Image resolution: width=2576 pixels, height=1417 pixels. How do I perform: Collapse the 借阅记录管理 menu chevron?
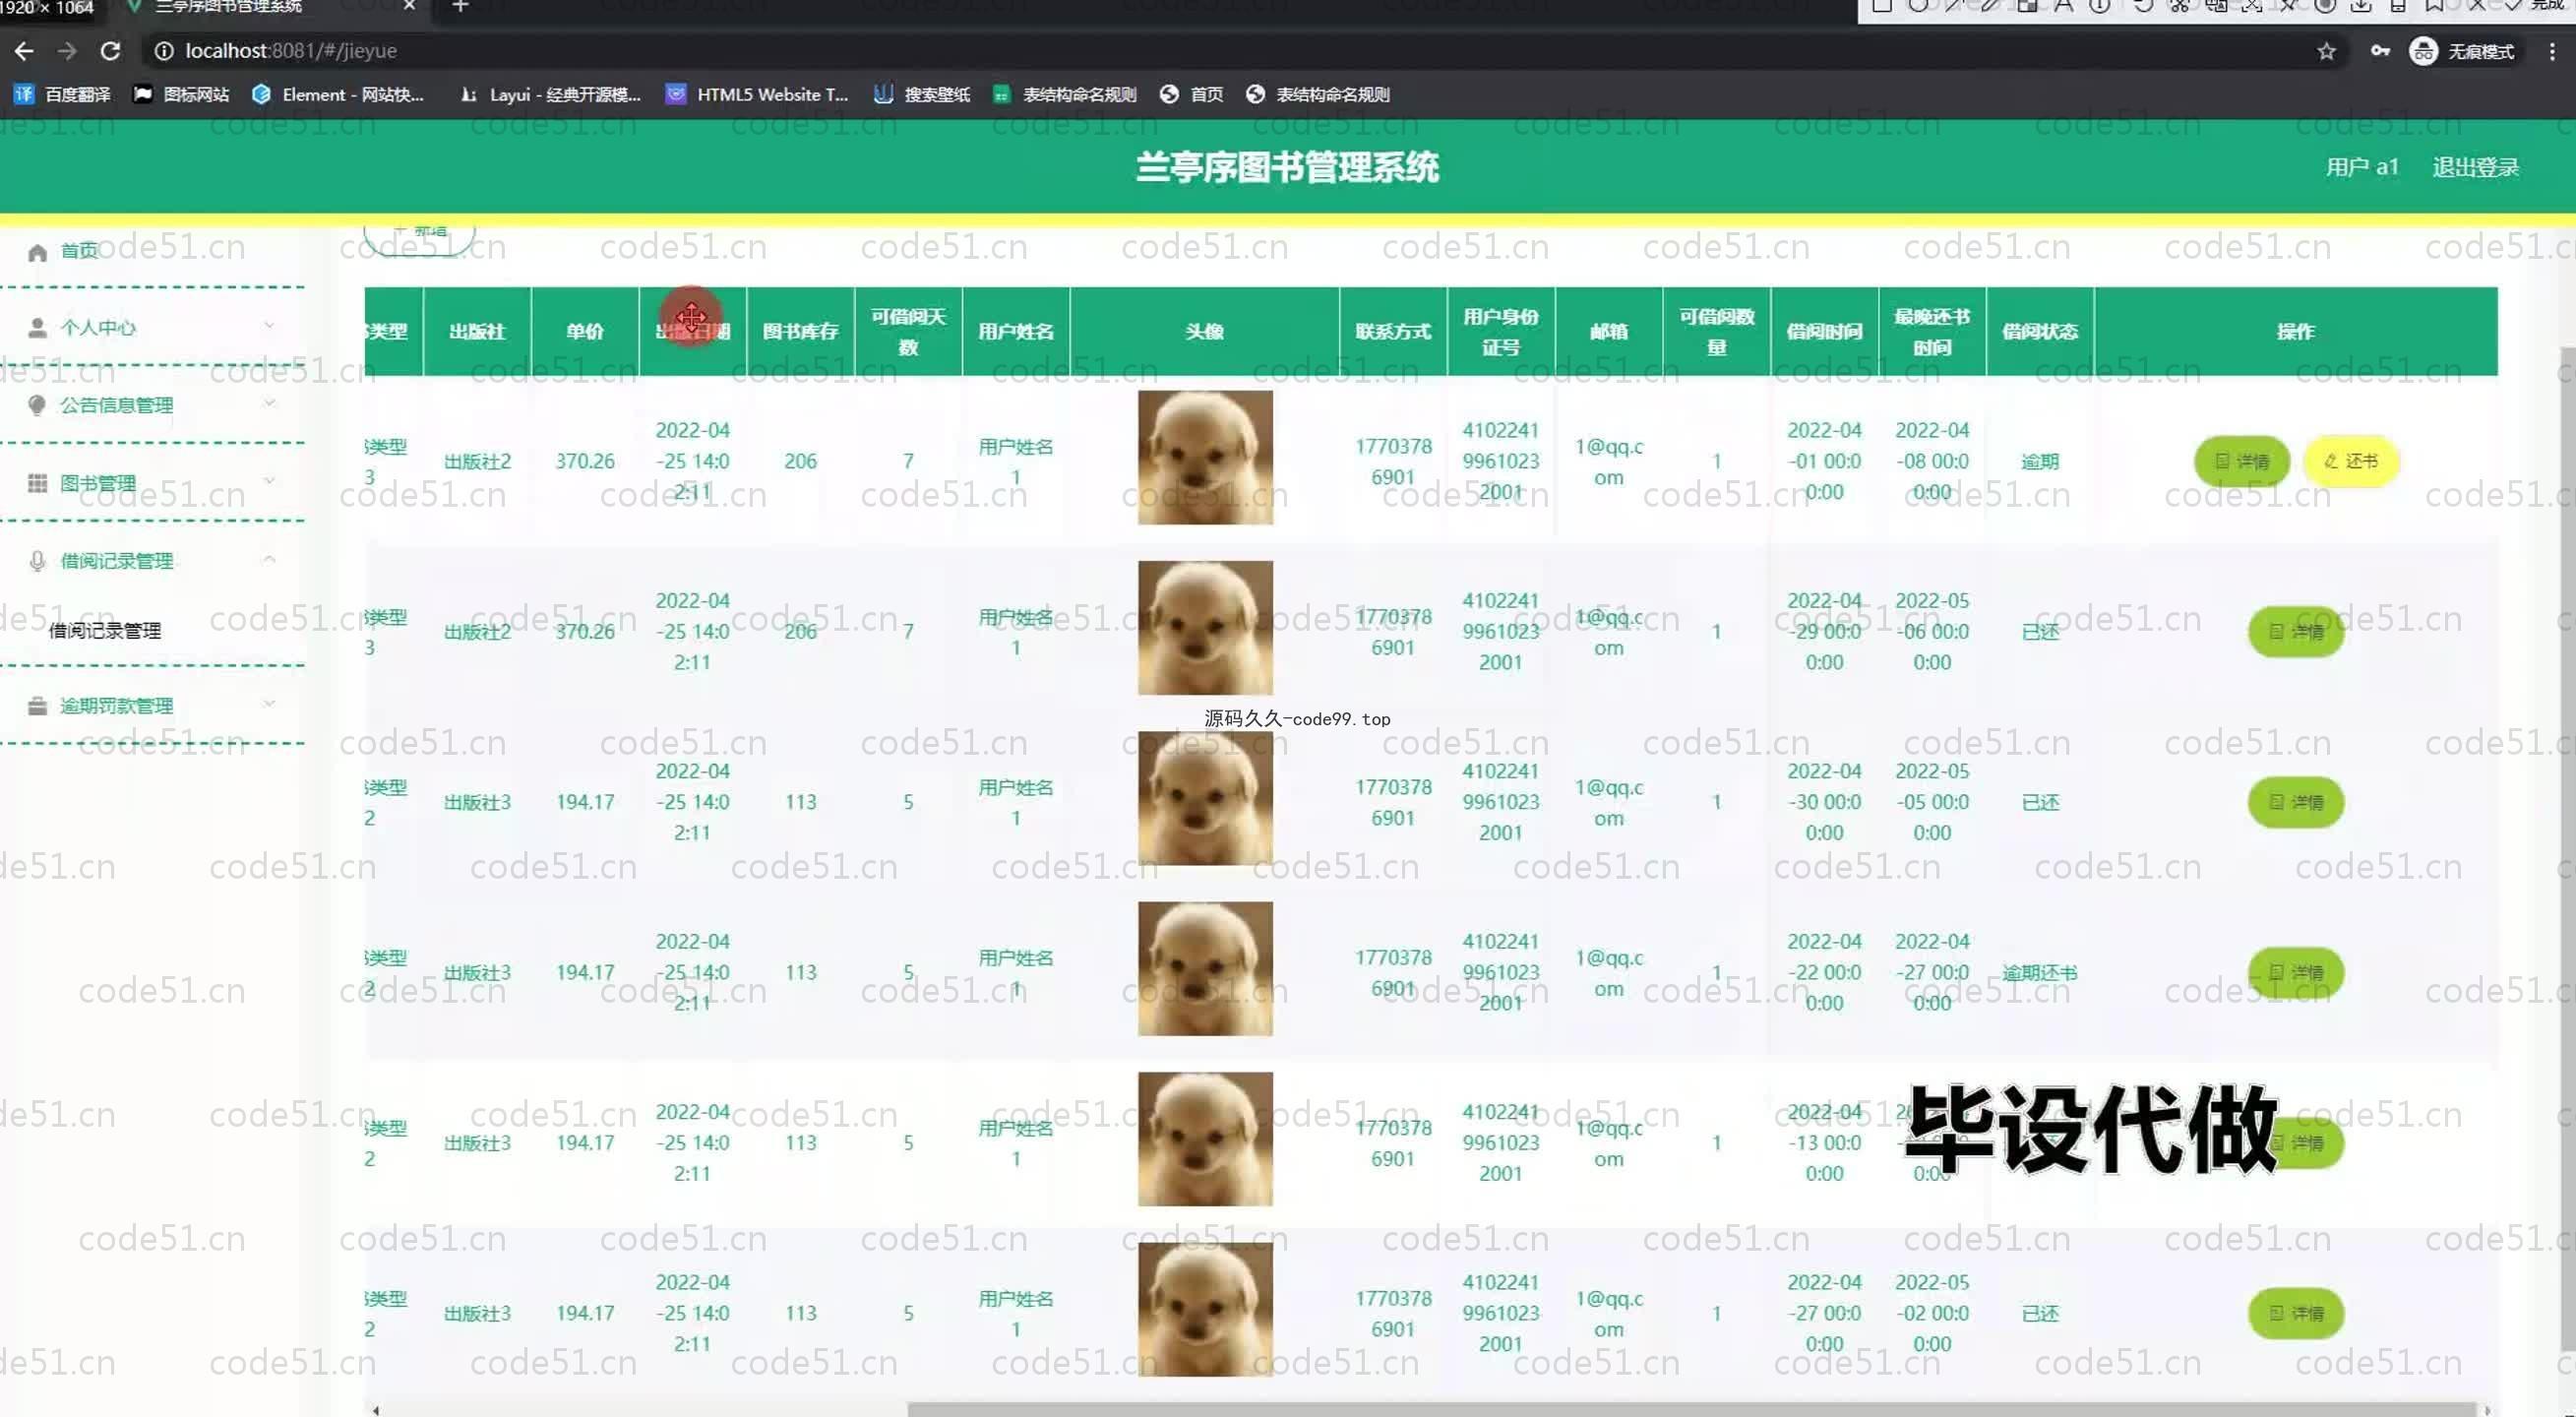pos(269,559)
